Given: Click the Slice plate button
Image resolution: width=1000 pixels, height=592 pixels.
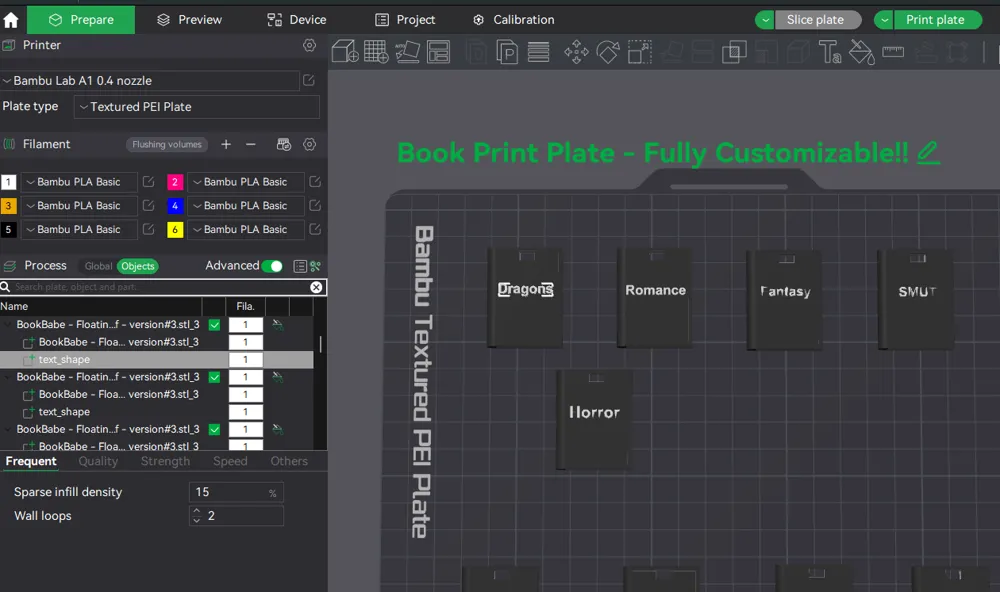Looking at the screenshot, I should click(x=818, y=20).
